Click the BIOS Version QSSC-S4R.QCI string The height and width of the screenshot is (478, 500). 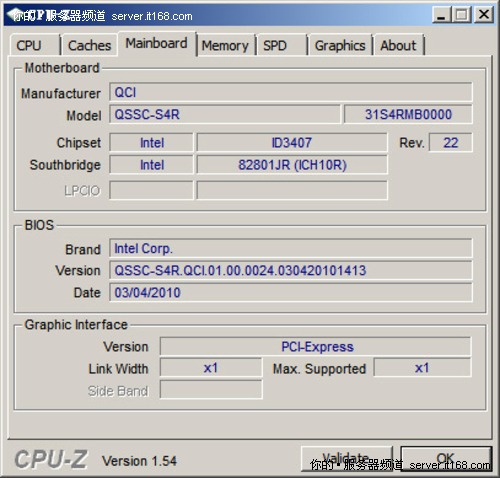pyautogui.click(x=291, y=270)
